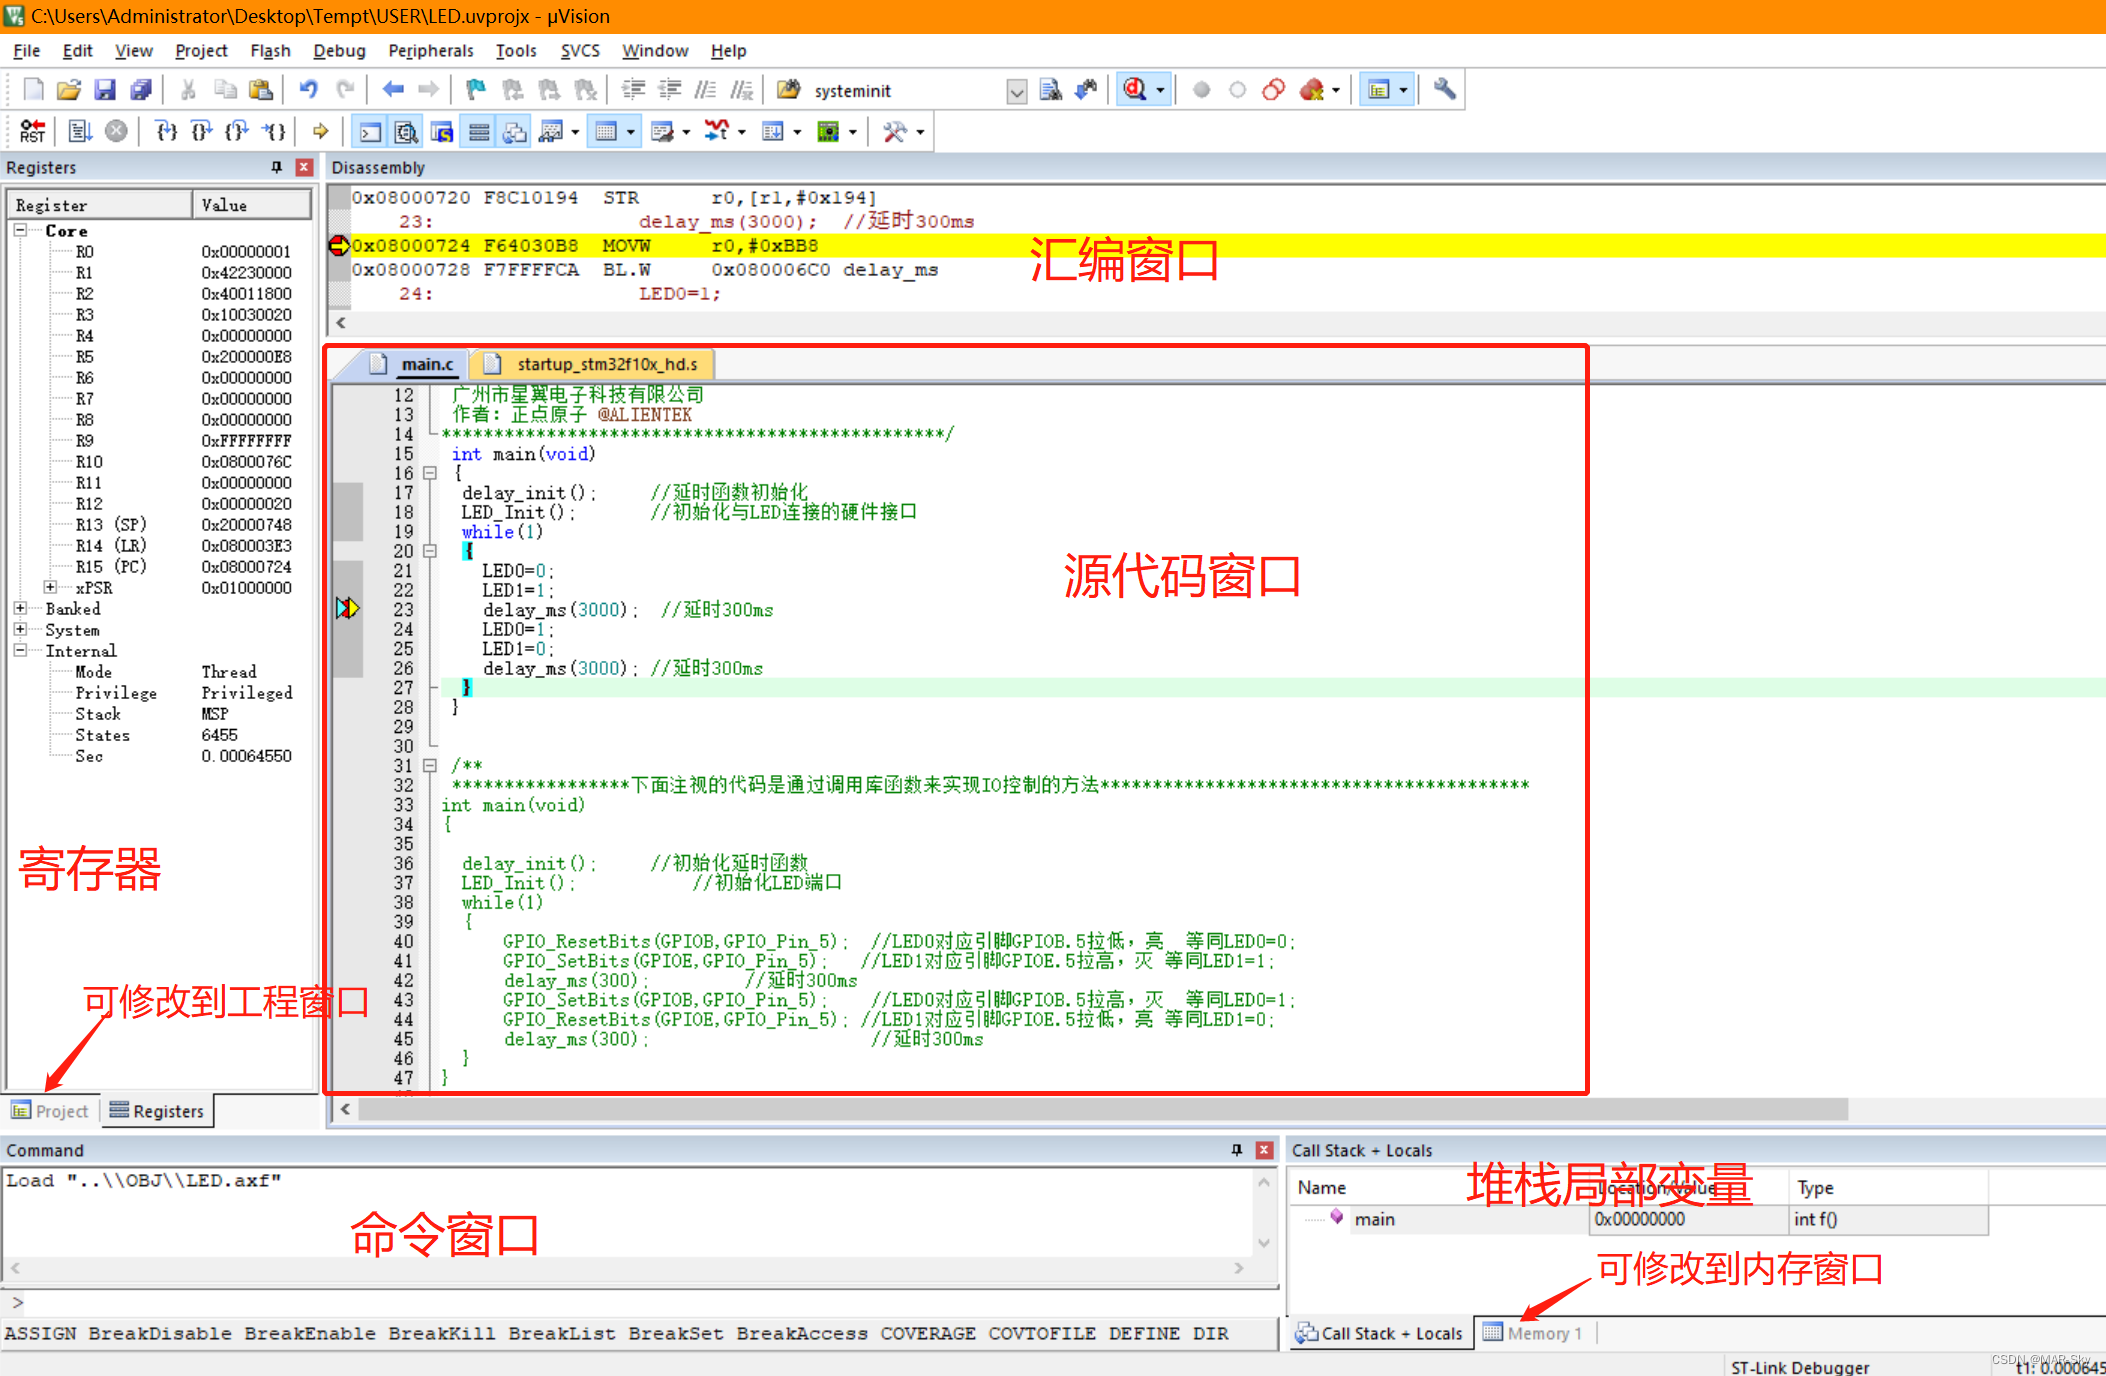Image resolution: width=2106 pixels, height=1376 pixels.
Task: Click the Enable/Disable All Breakpoints icon
Action: tap(1273, 90)
